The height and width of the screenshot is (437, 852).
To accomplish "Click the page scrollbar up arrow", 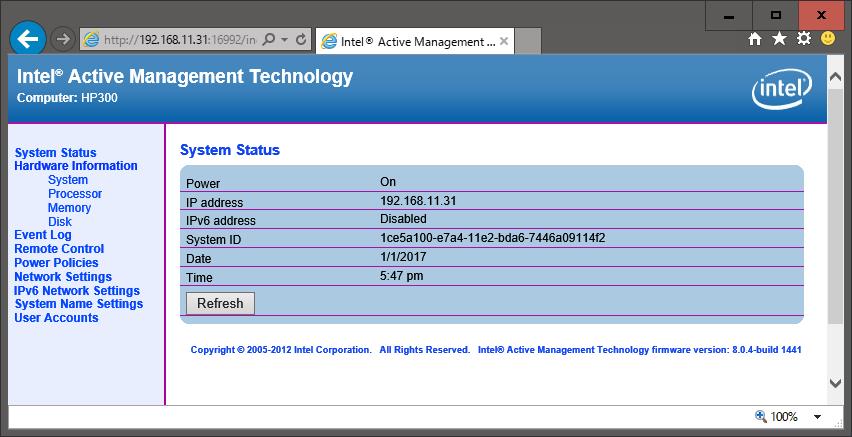I will (x=836, y=77).
